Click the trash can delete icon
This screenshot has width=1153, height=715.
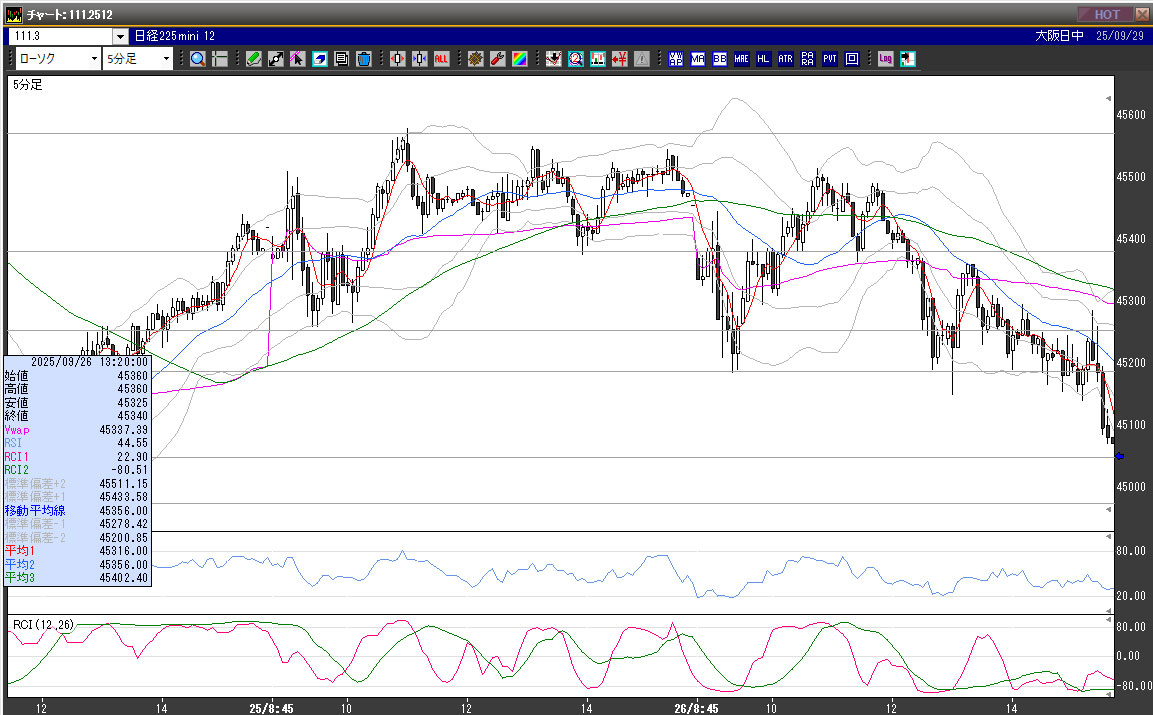[364, 59]
